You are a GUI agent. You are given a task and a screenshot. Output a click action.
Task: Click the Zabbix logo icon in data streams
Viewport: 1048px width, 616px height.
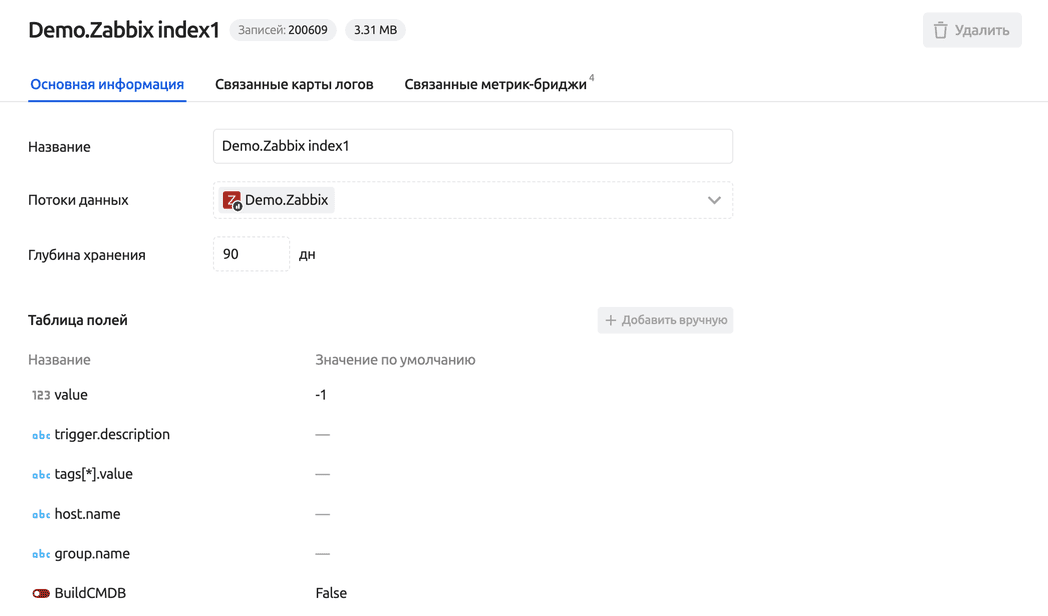232,200
